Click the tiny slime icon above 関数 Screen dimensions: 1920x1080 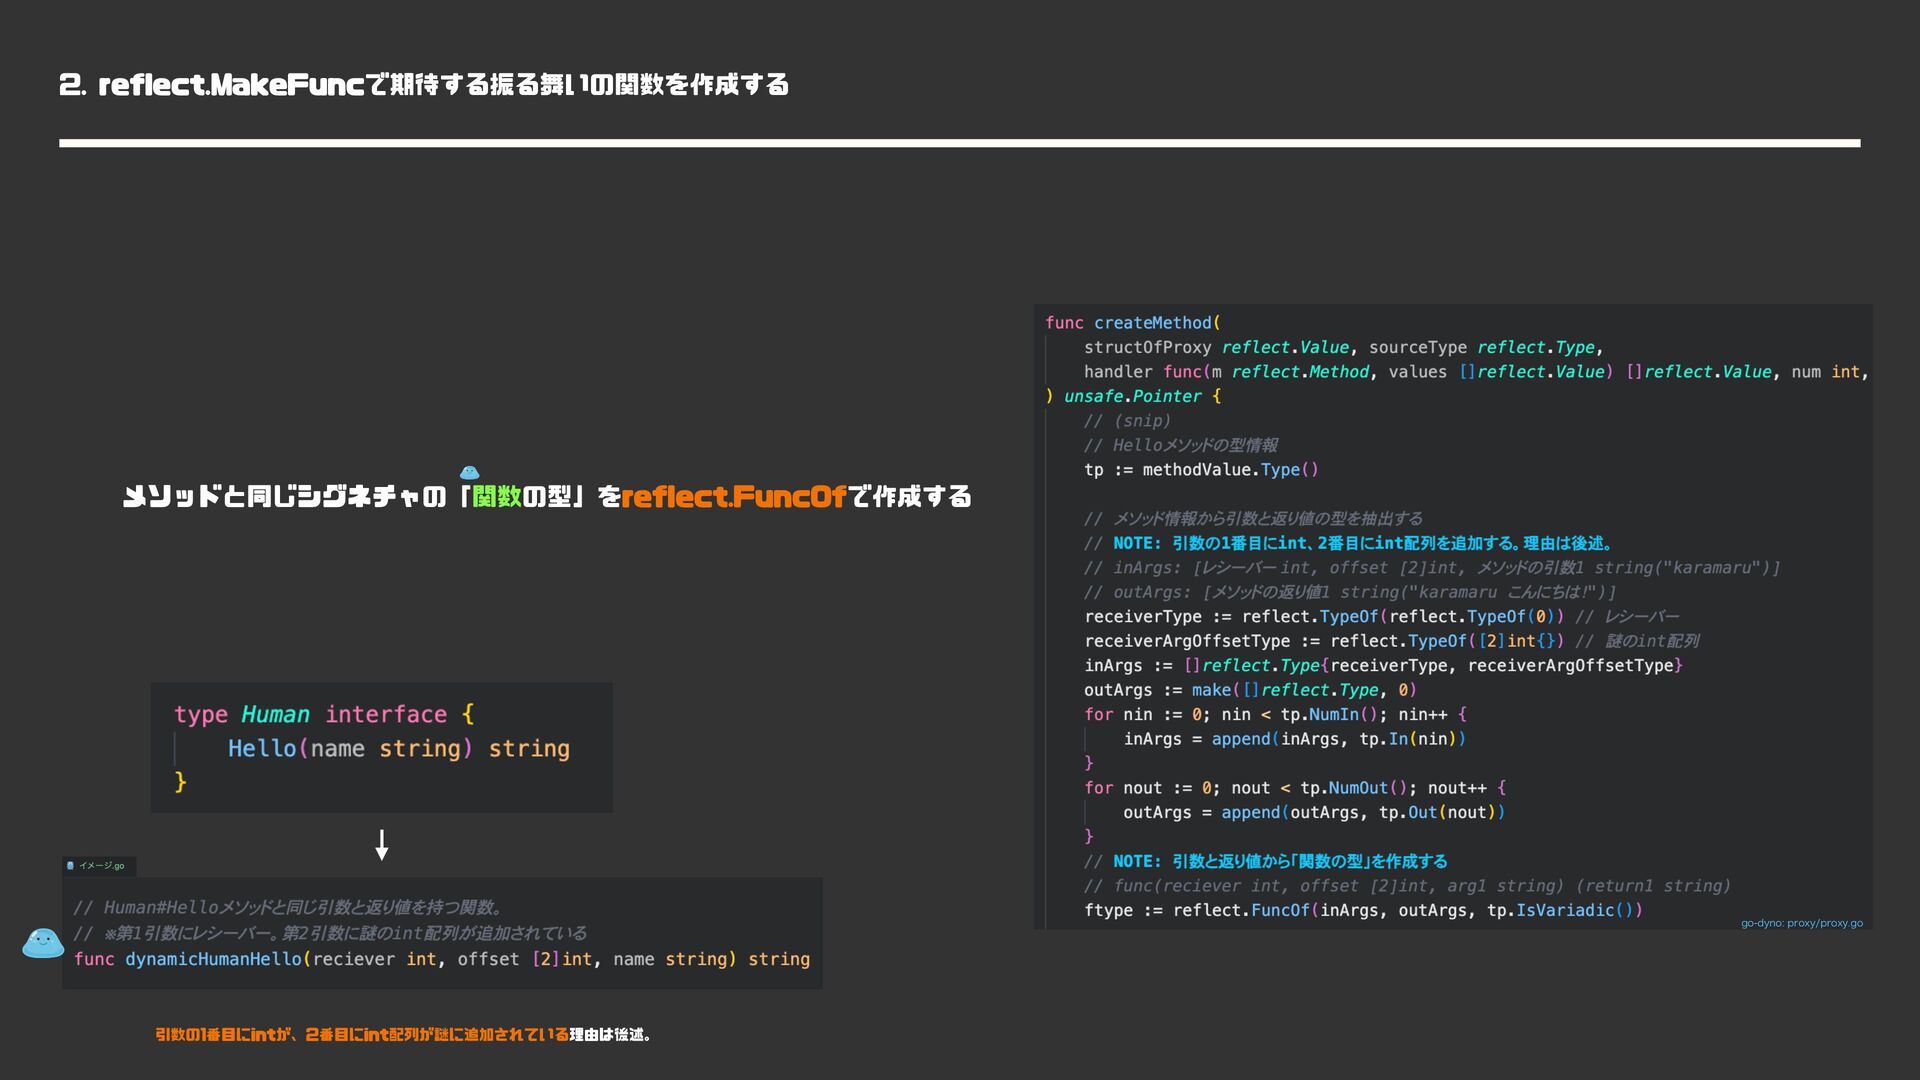pyautogui.click(x=469, y=472)
